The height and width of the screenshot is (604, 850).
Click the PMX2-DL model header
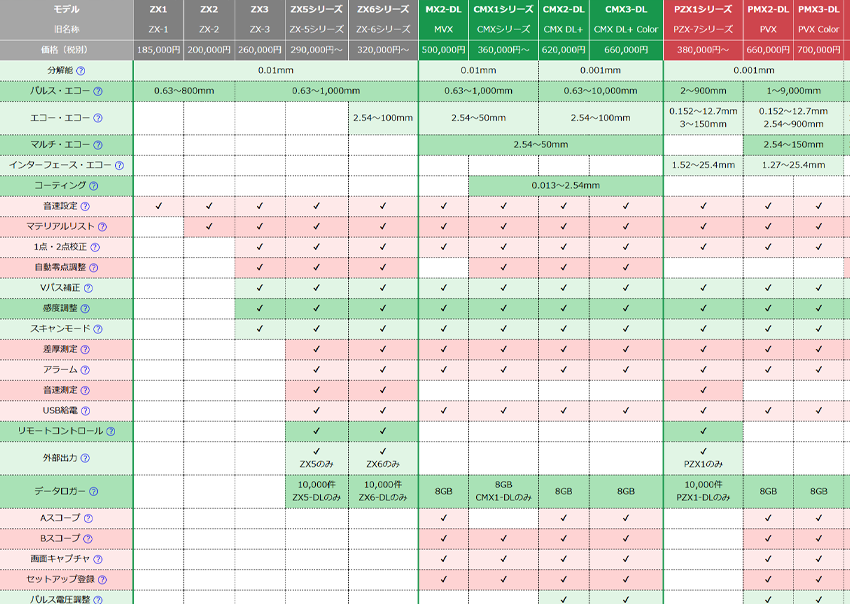768,9
